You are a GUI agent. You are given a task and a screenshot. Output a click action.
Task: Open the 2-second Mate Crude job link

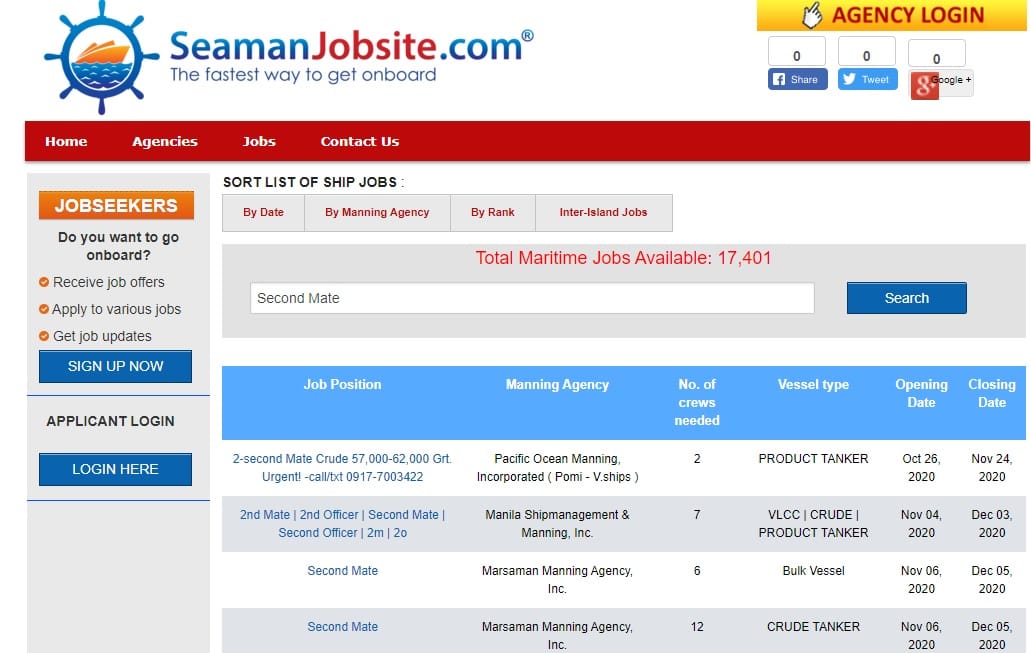point(342,468)
